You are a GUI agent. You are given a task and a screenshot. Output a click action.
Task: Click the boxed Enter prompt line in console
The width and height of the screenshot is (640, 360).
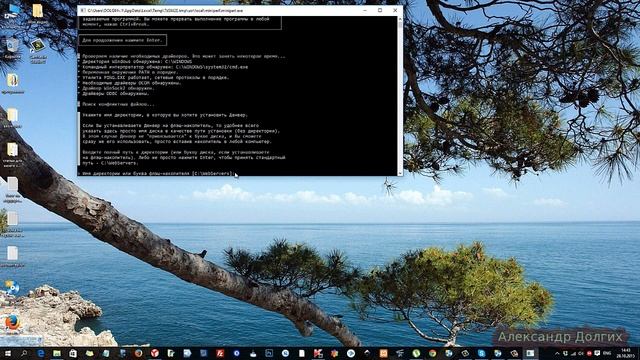coord(122,40)
